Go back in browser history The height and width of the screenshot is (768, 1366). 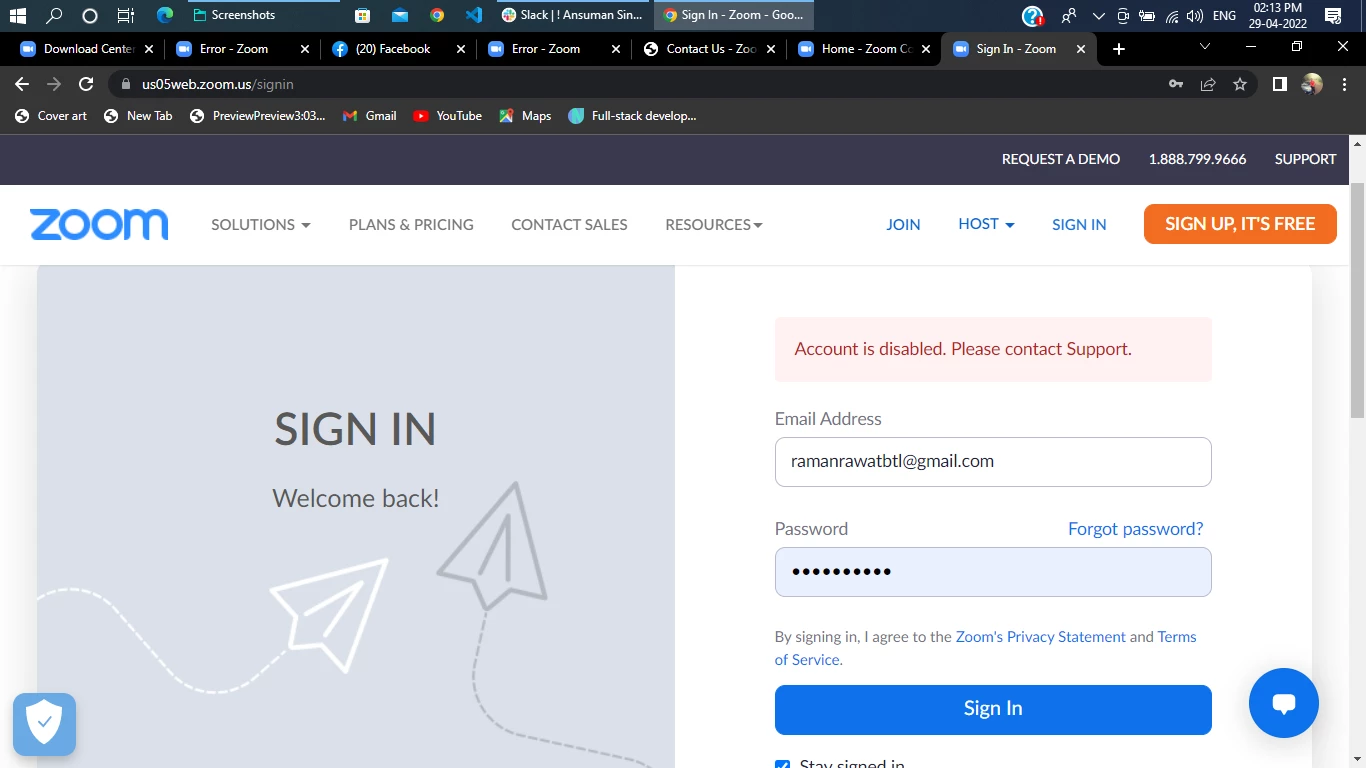point(22,84)
